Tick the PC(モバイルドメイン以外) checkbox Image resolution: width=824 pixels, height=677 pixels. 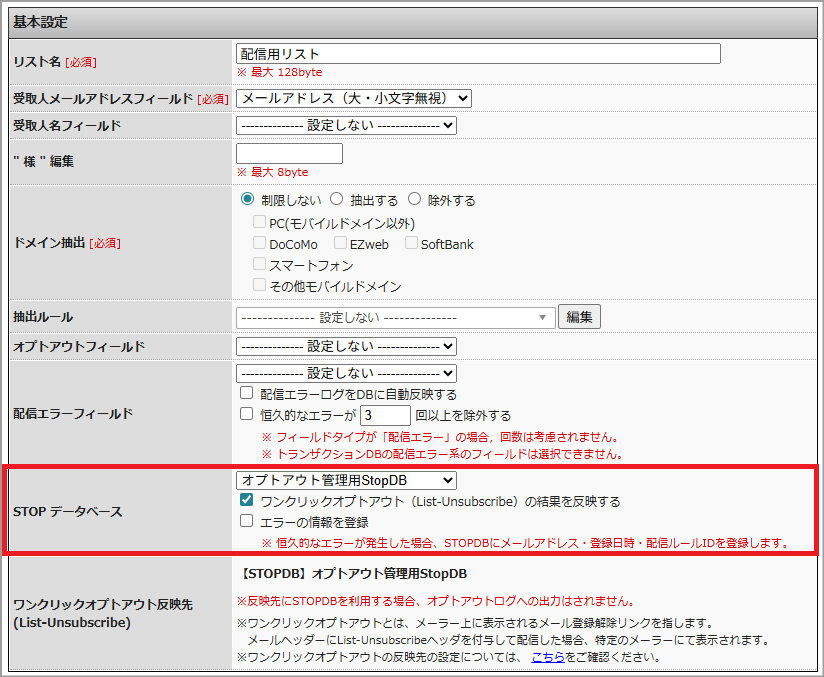click(260, 223)
